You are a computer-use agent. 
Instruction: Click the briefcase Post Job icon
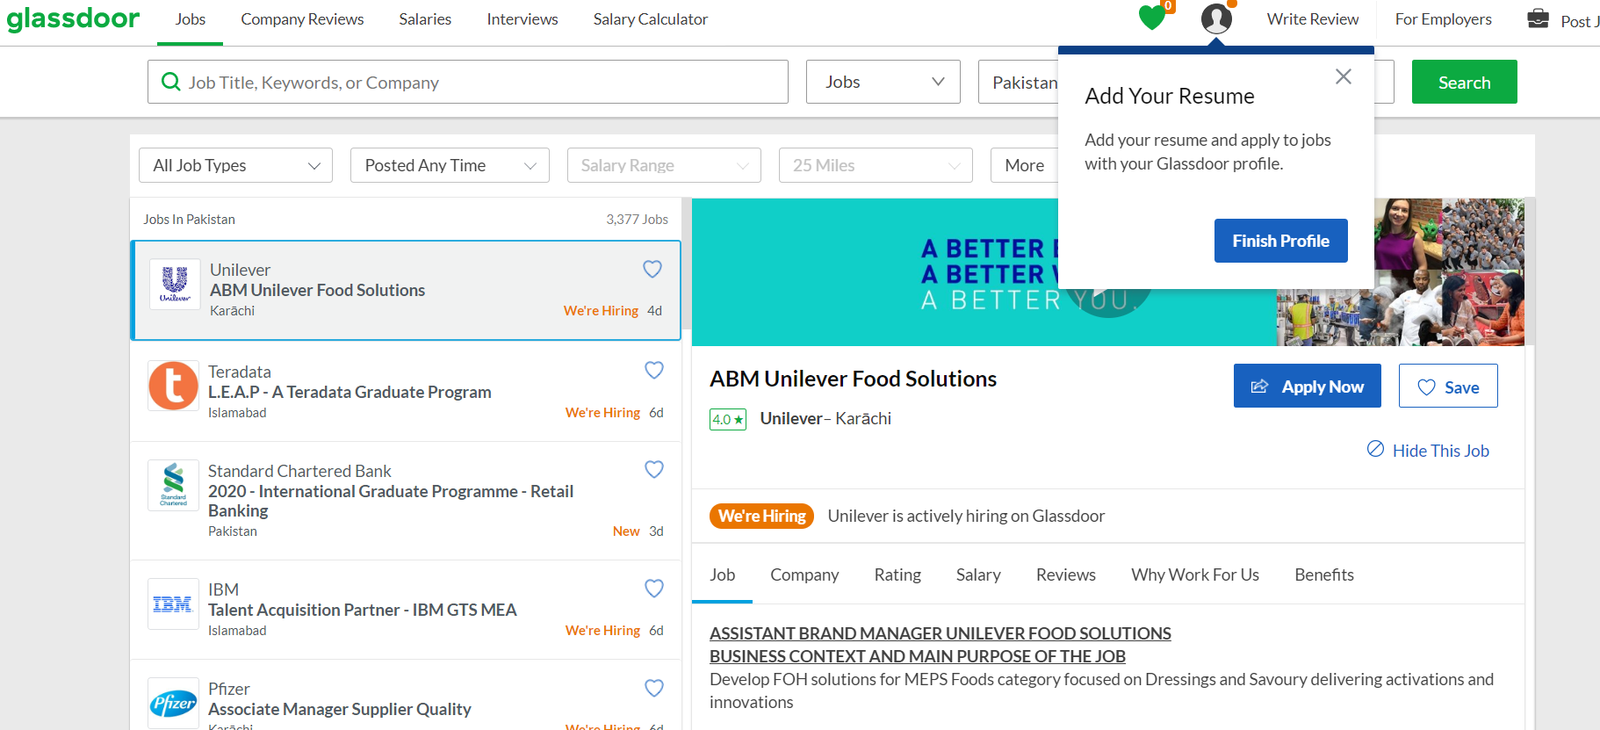[1538, 18]
